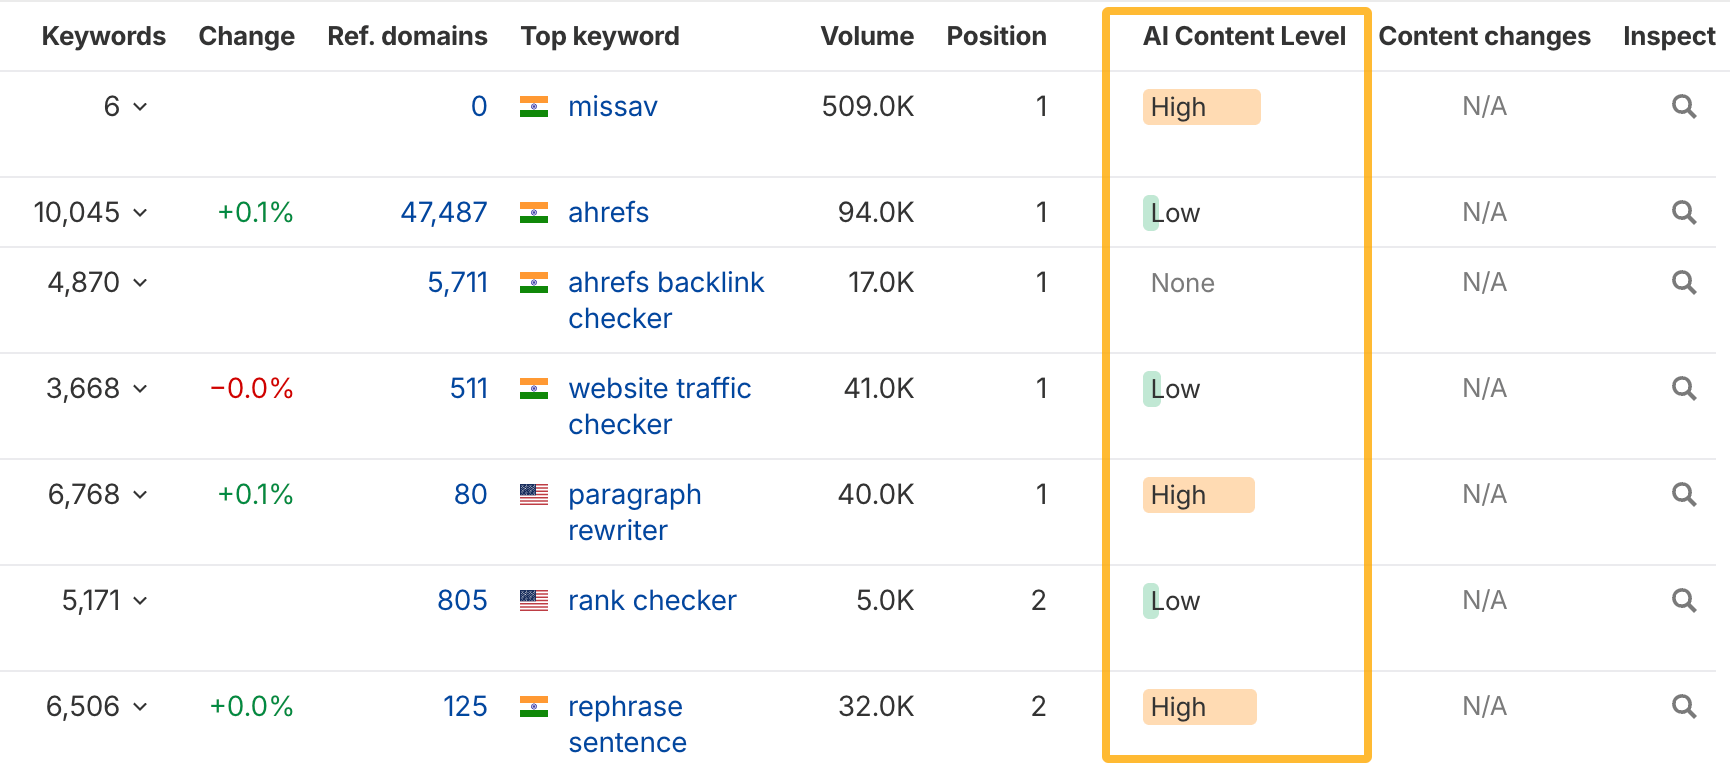Expand the 4,870 keywords dropdown
The width and height of the screenshot is (1730, 770).
tap(140, 282)
